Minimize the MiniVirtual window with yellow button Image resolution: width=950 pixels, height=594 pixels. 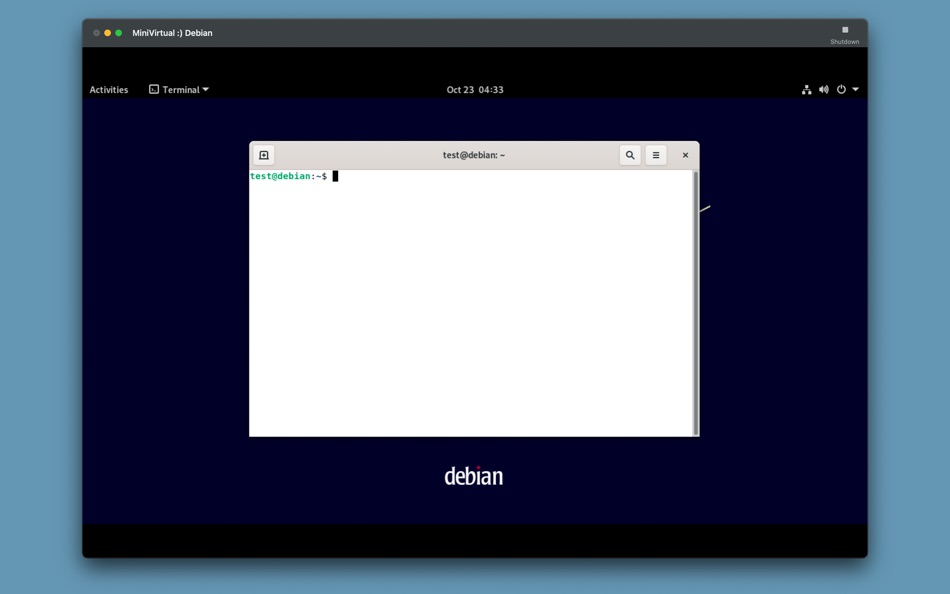(107, 33)
